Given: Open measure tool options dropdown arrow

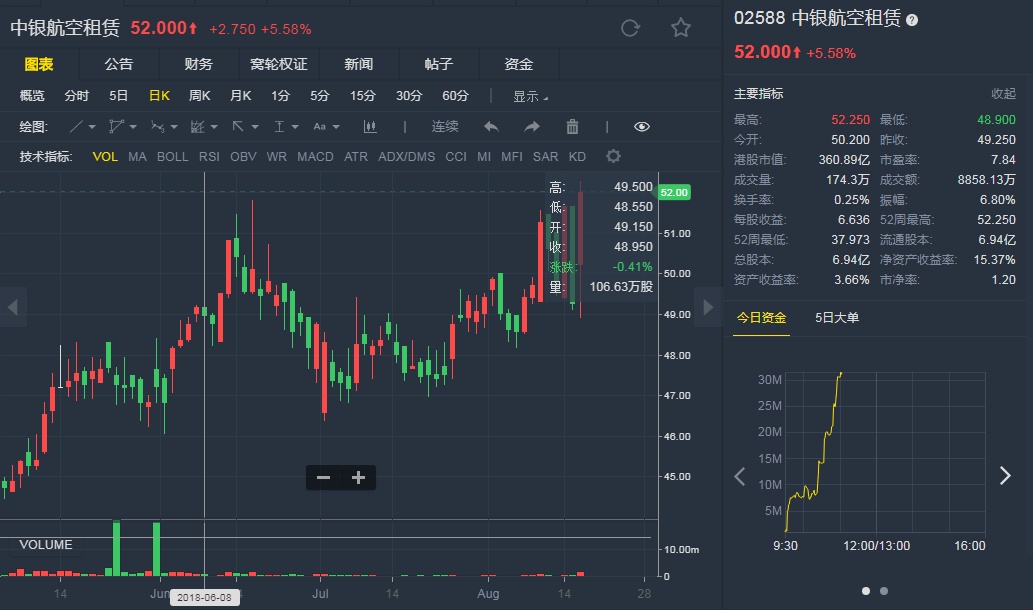Looking at the screenshot, I should (x=295, y=127).
